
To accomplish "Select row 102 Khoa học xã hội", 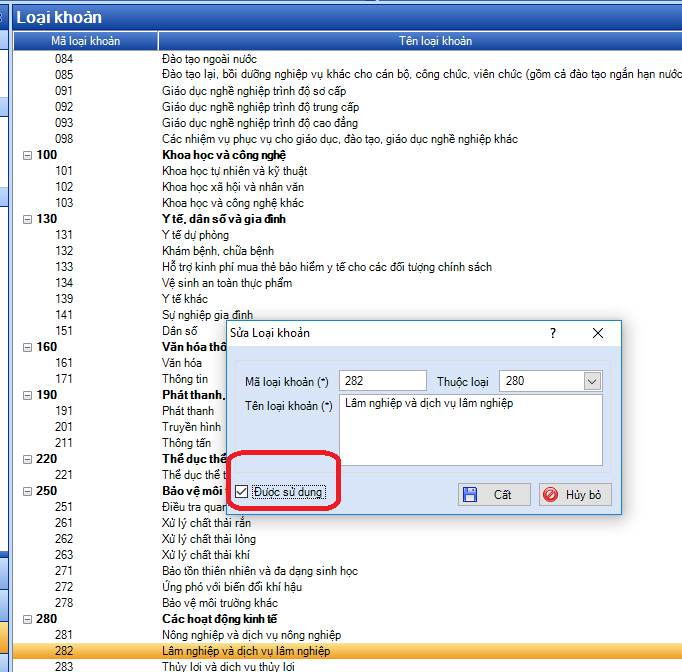I will (348, 187).
